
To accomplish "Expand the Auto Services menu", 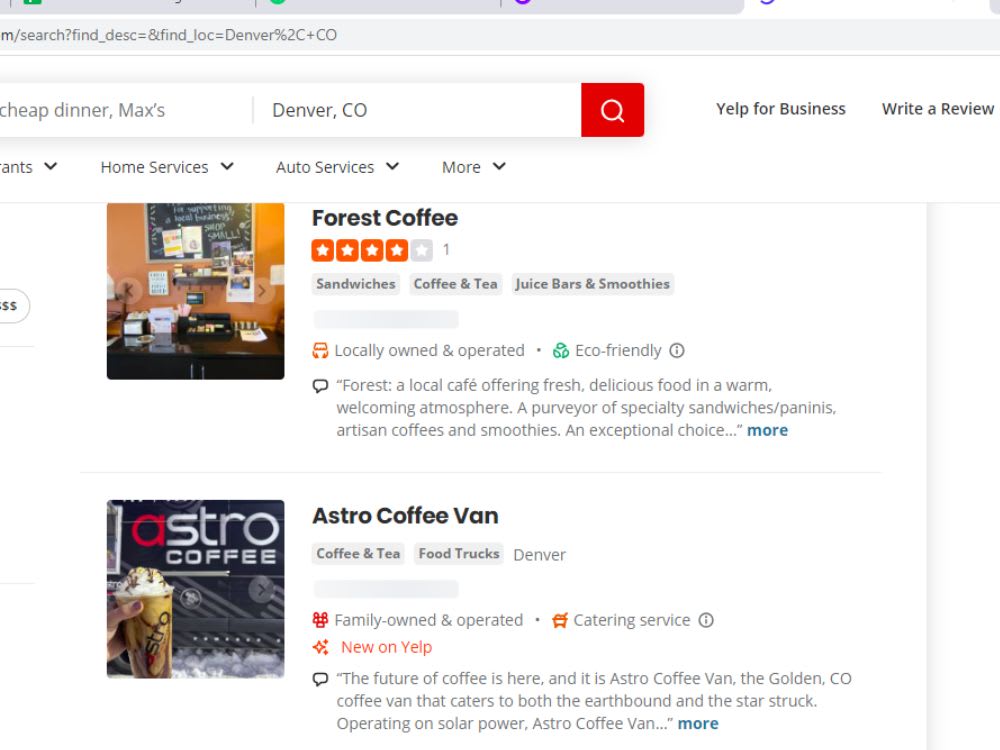I will 337,167.
